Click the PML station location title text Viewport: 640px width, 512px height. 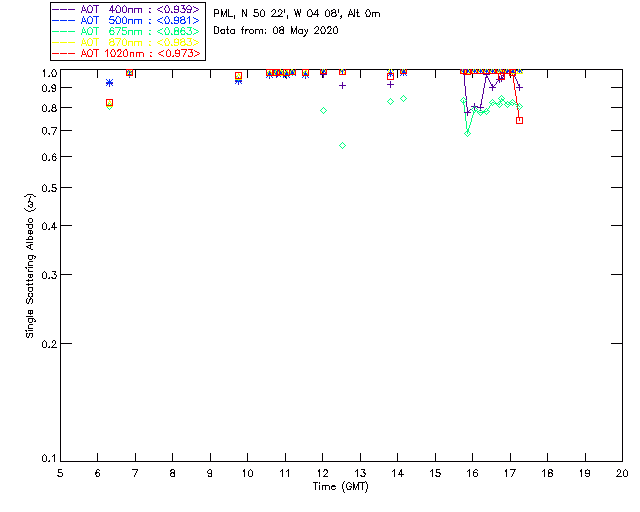(x=297, y=13)
